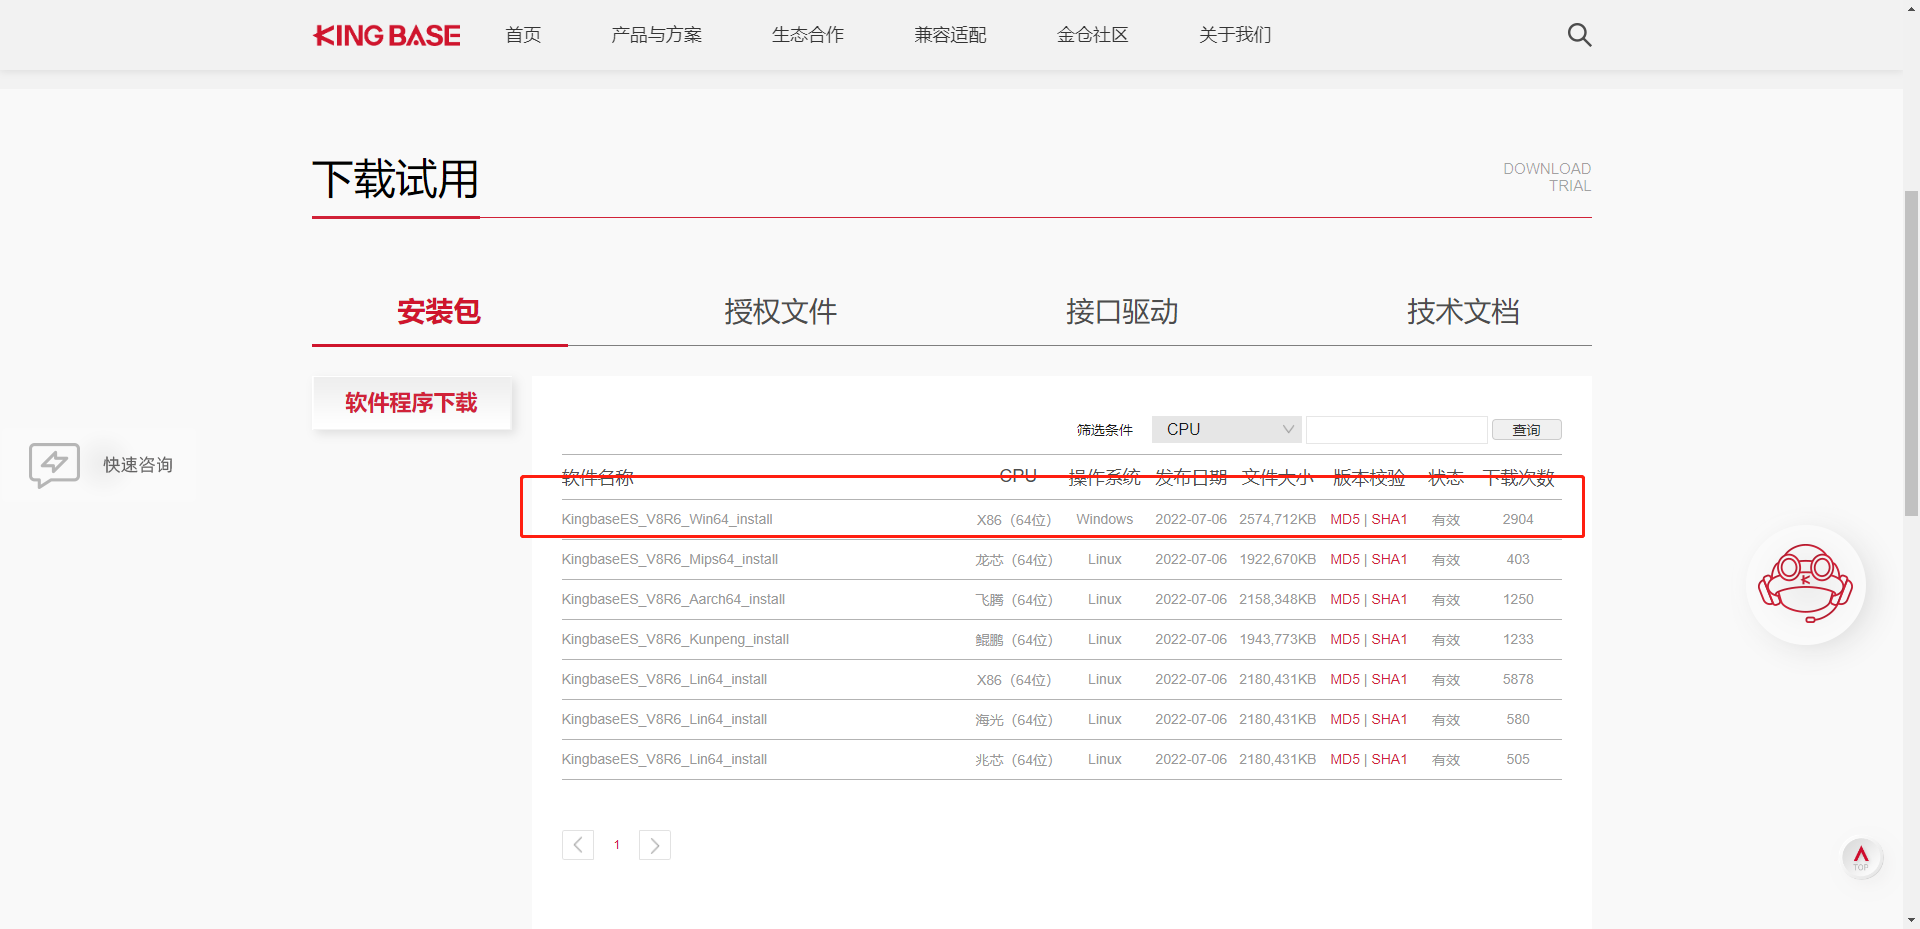
Task: Go to previous page arrow
Action: tap(578, 845)
